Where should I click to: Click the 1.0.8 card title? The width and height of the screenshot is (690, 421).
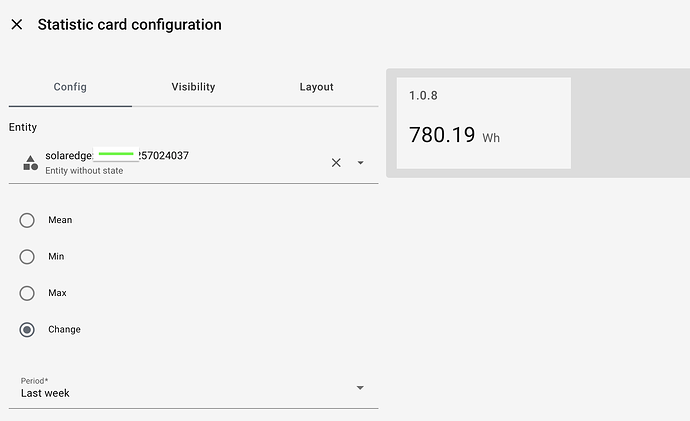point(423,95)
